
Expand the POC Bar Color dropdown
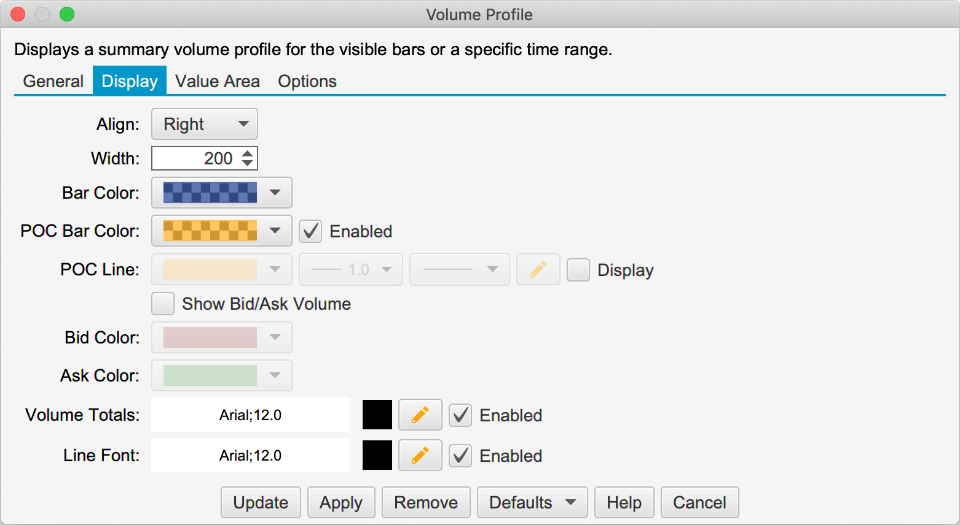[x=221, y=231]
